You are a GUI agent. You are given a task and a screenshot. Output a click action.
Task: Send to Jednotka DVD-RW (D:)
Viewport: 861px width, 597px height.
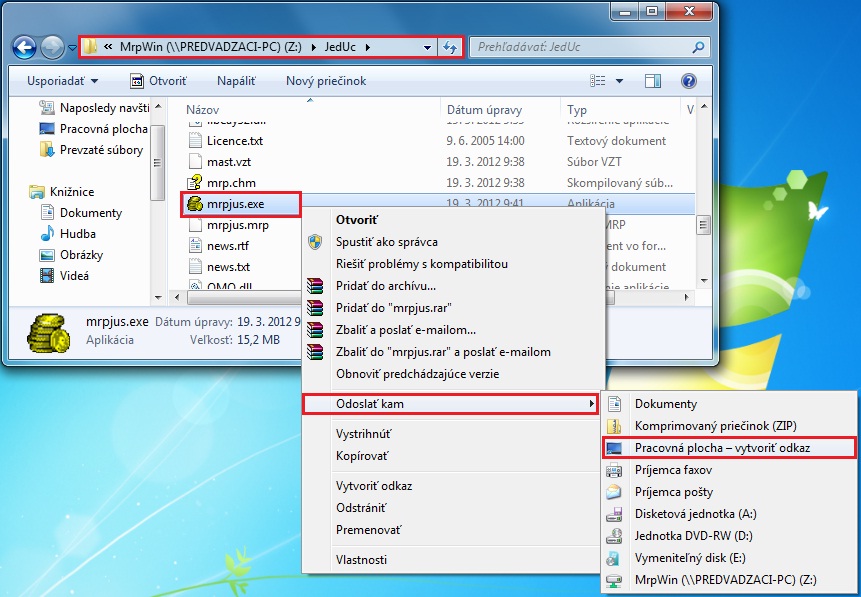pyautogui.click(x=729, y=535)
